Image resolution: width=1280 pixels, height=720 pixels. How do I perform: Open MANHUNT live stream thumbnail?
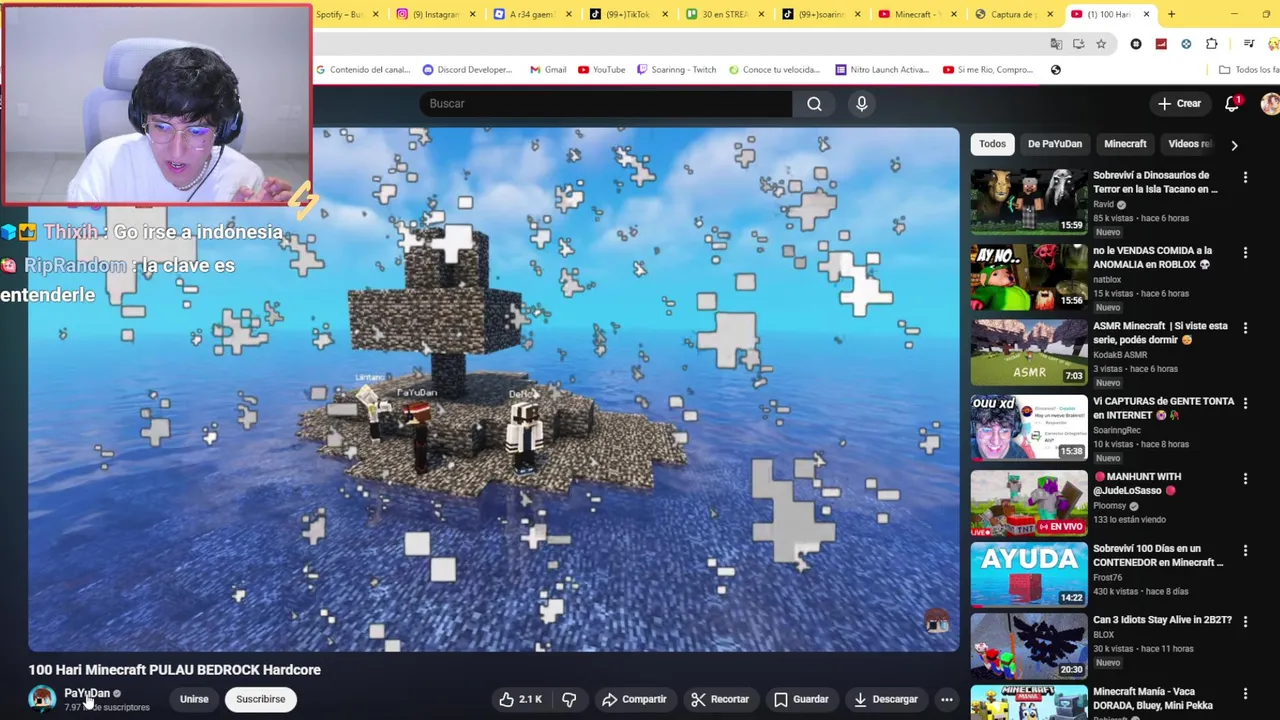pyautogui.click(x=1029, y=502)
